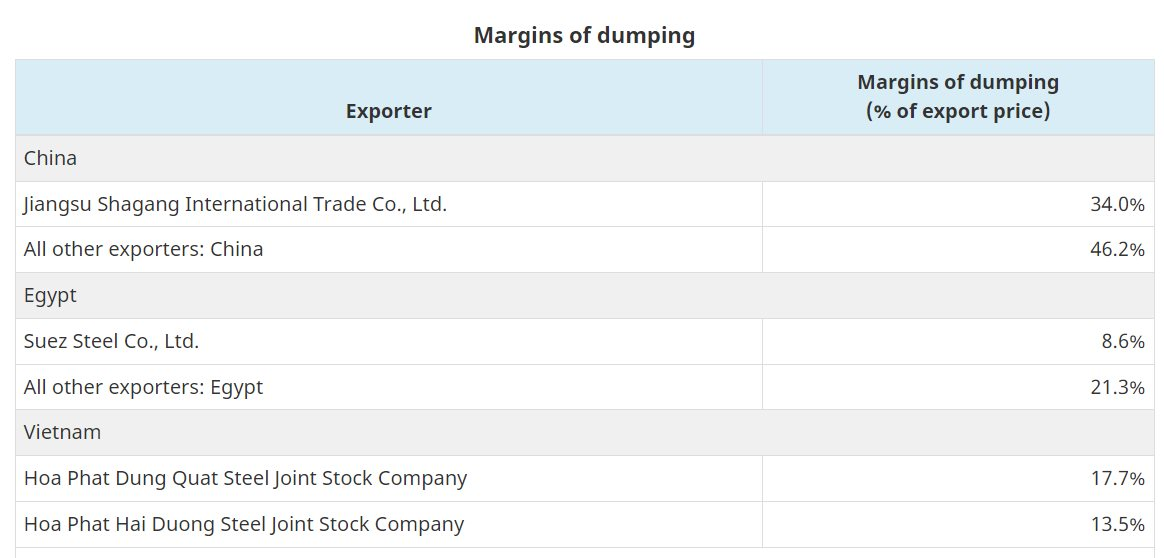Click the "(% of export price)" header line

[x=958, y=111]
